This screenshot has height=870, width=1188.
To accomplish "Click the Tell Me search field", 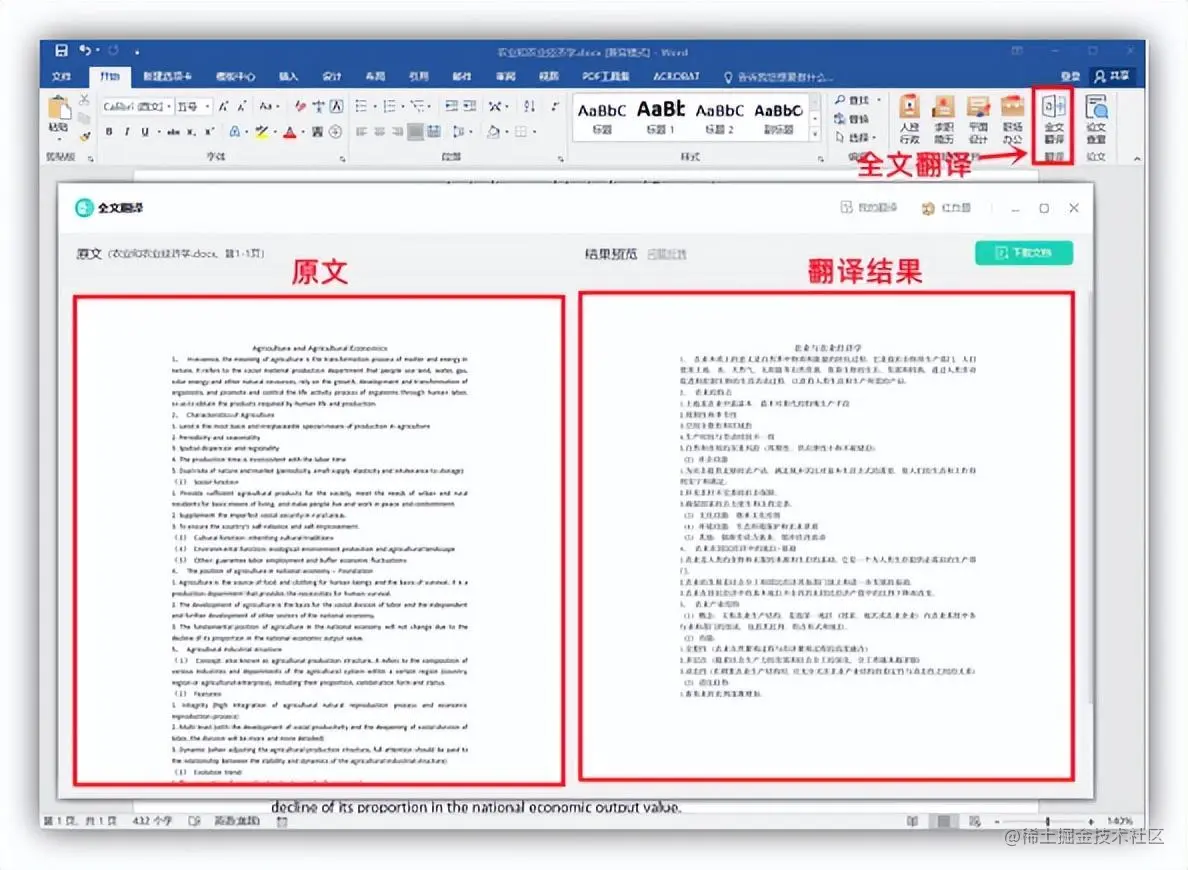I will tap(778, 77).
